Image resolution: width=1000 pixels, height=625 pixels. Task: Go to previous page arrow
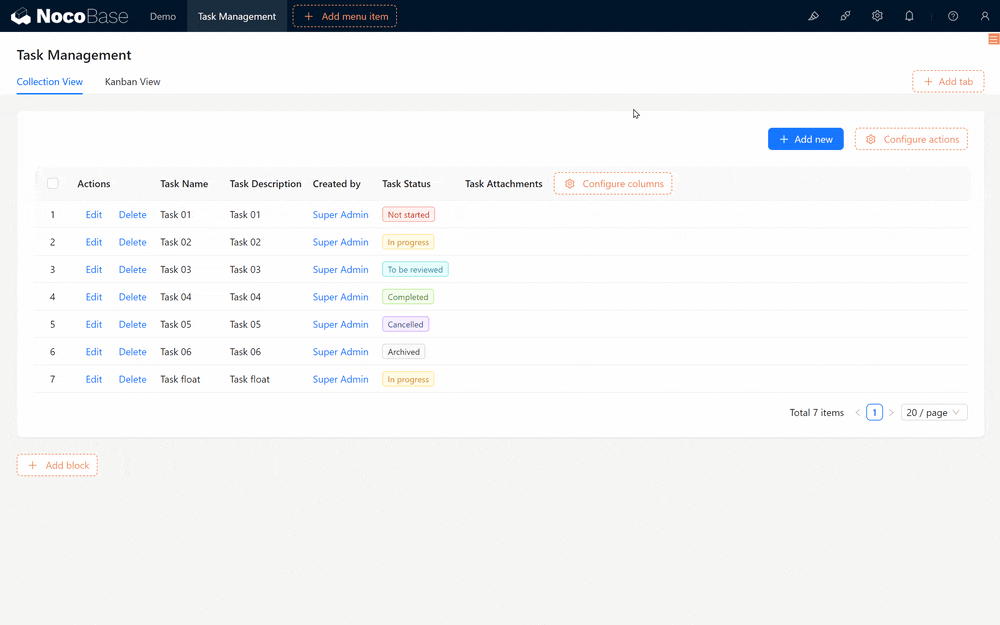pos(858,413)
